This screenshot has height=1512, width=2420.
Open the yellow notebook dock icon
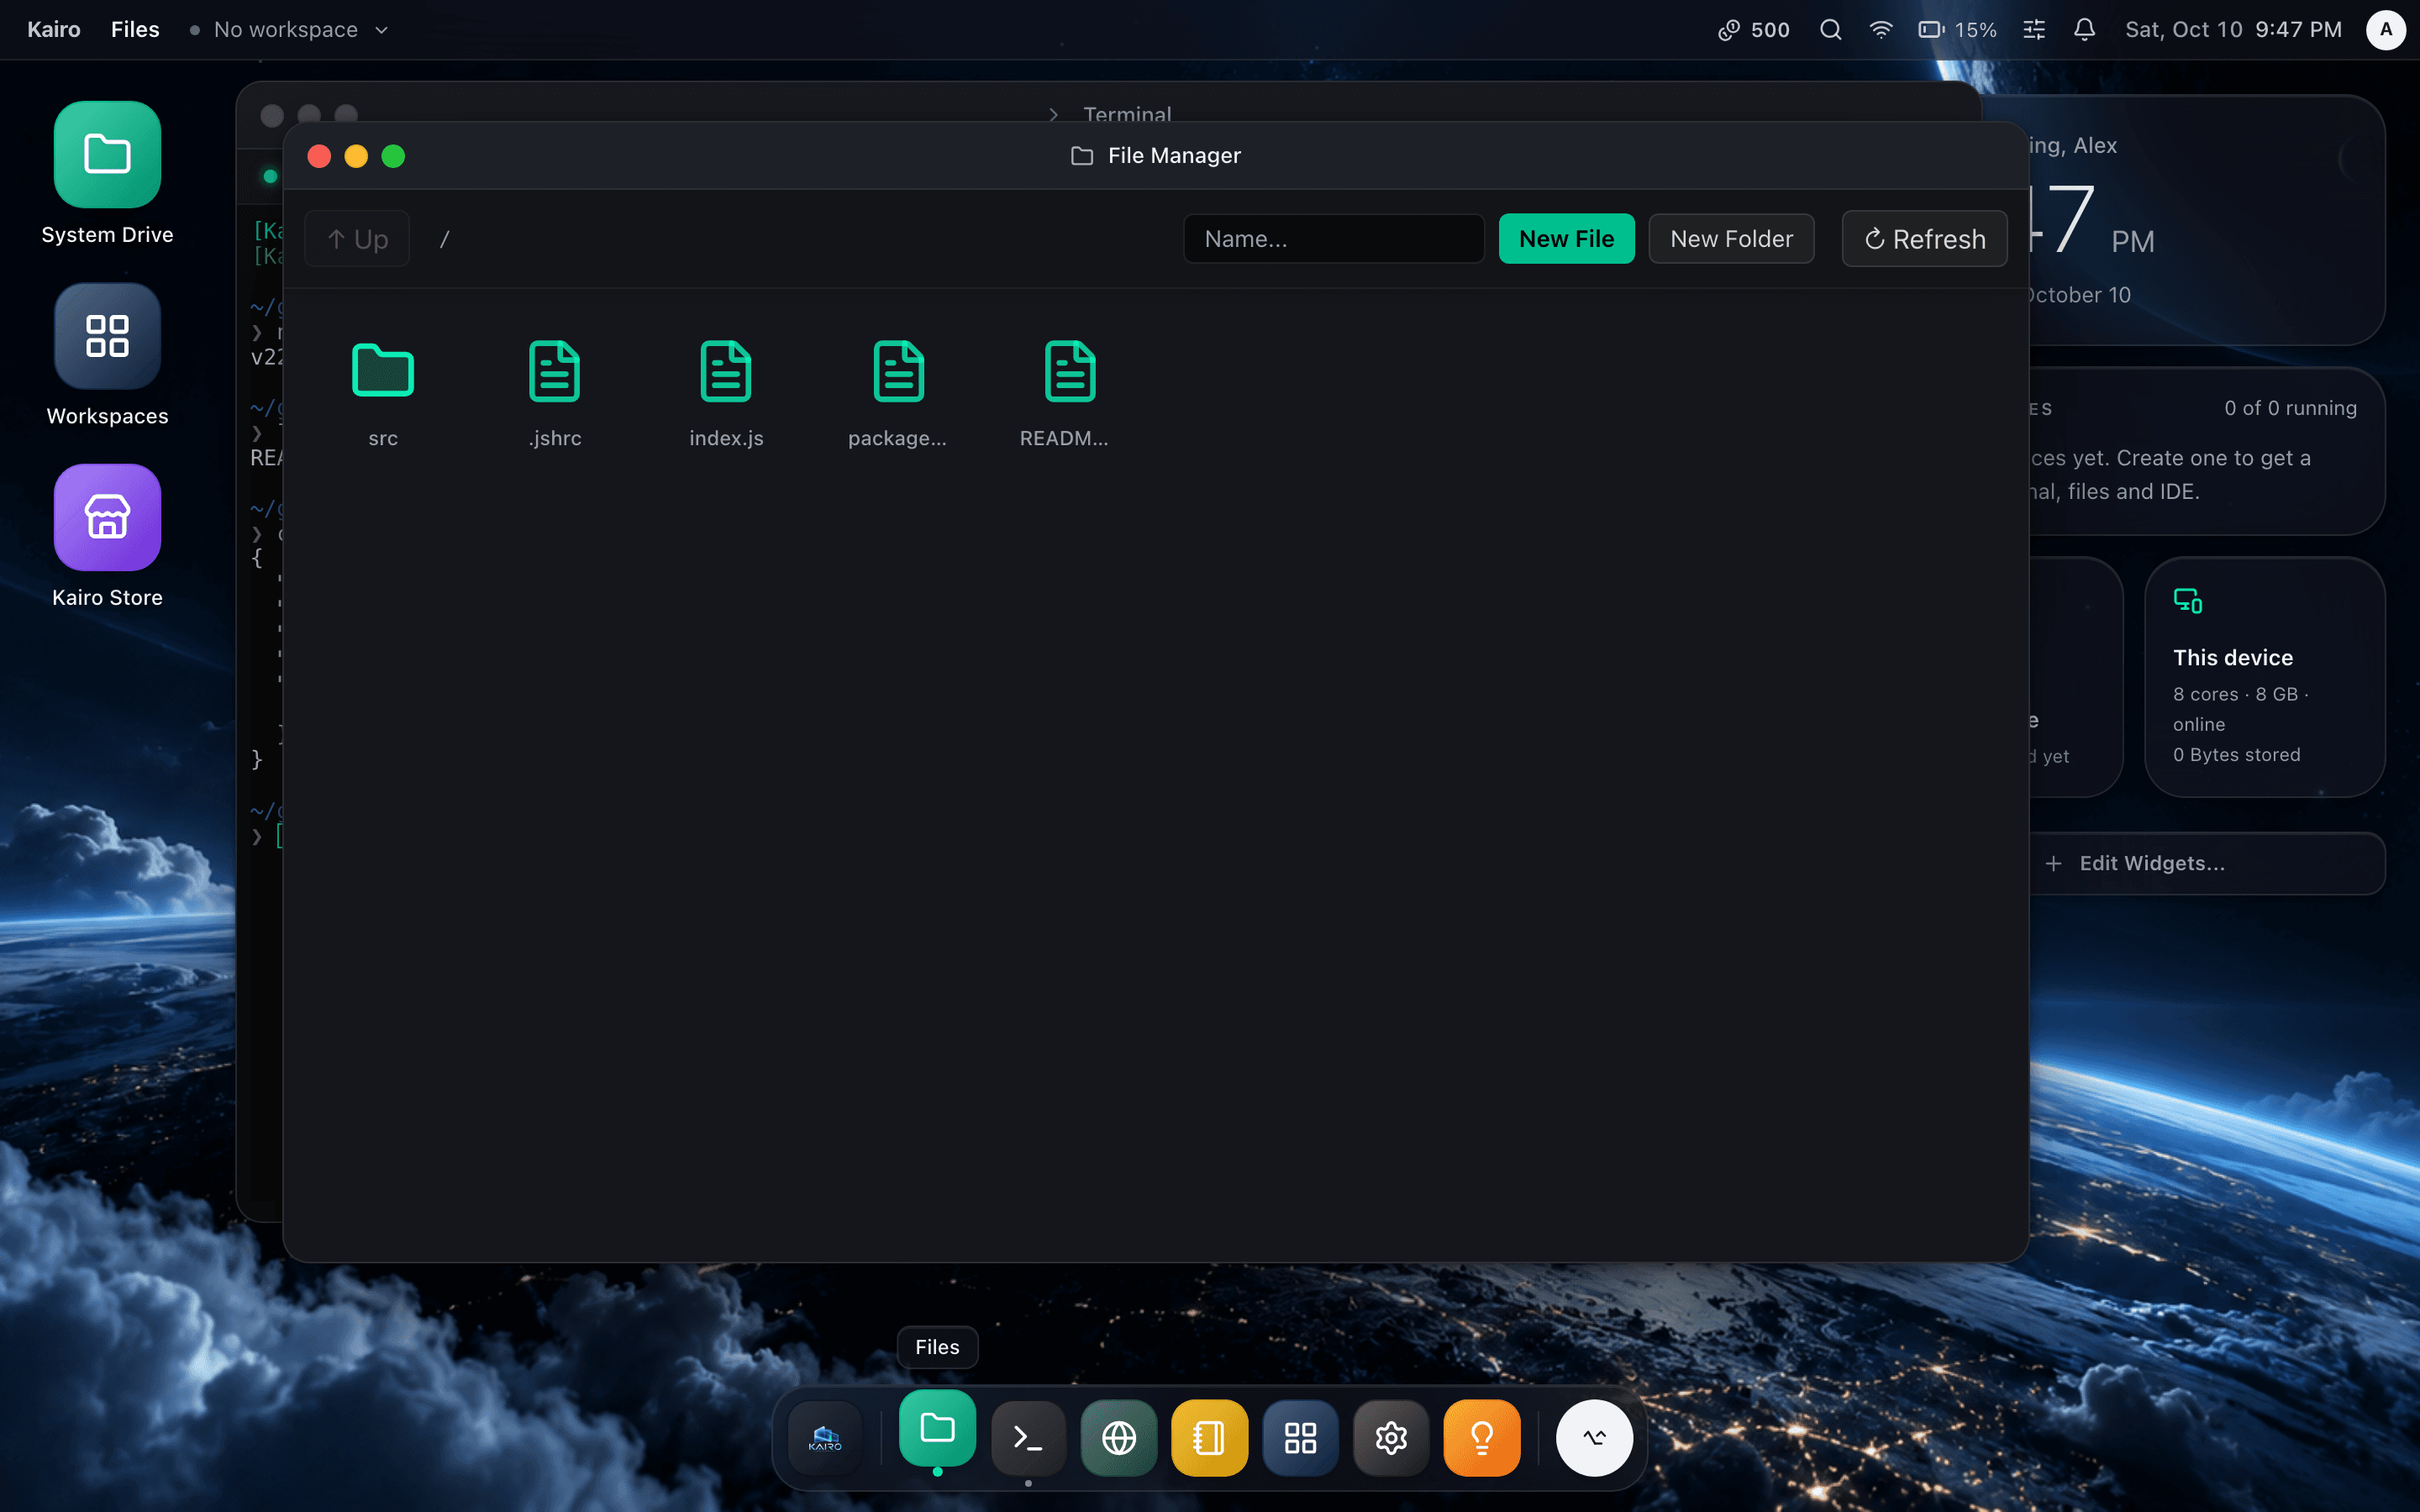[1210, 1438]
